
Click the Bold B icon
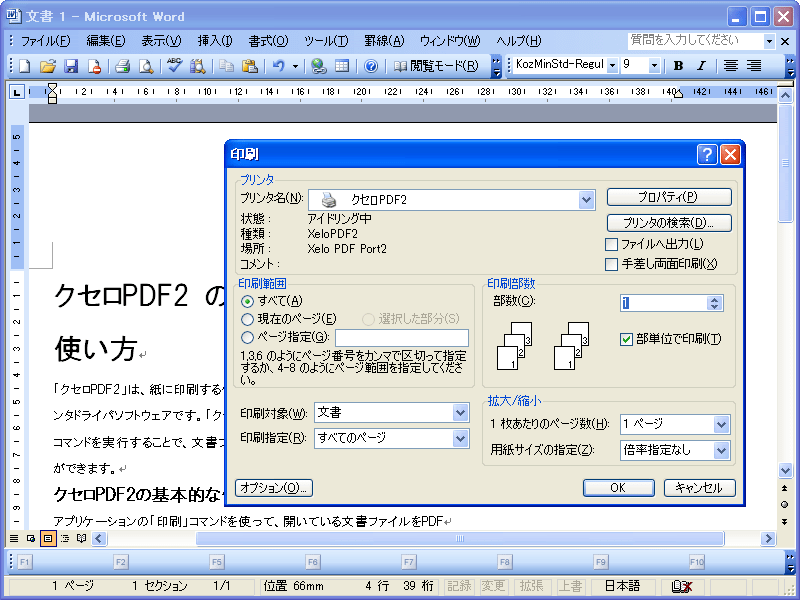678,65
